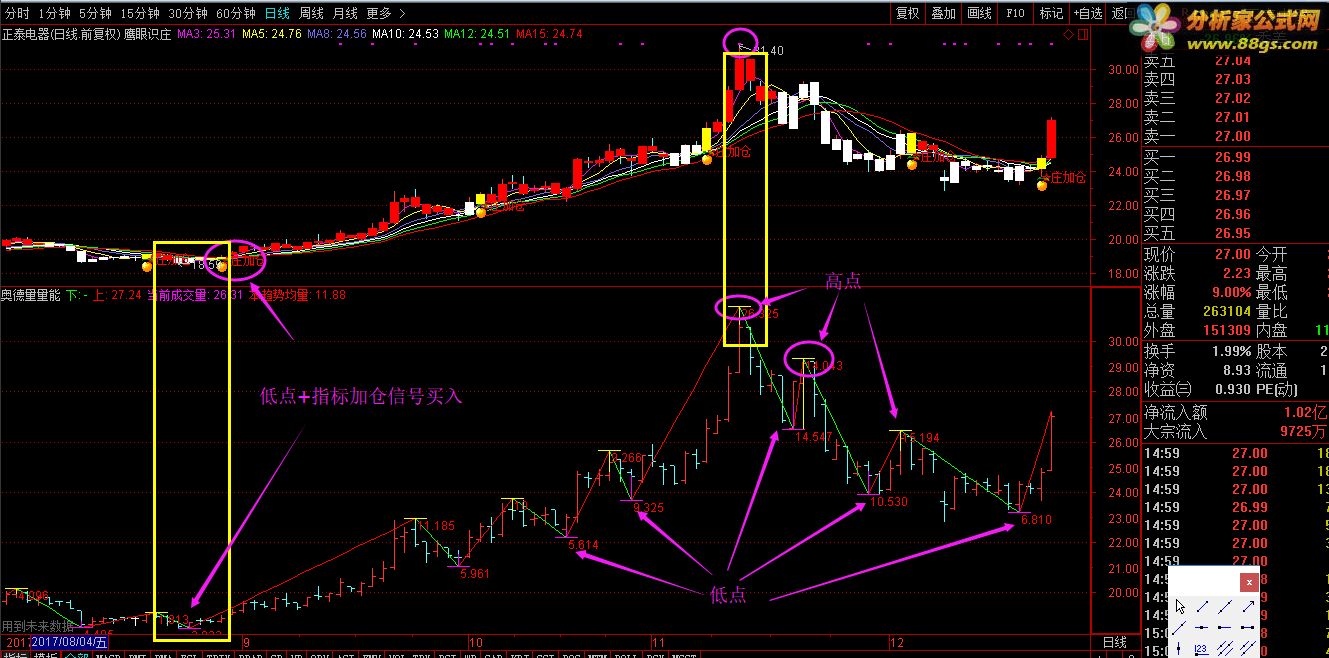Select the 日线 daily chart tab
This screenshot has width=1329, height=658.
(277, 13)
